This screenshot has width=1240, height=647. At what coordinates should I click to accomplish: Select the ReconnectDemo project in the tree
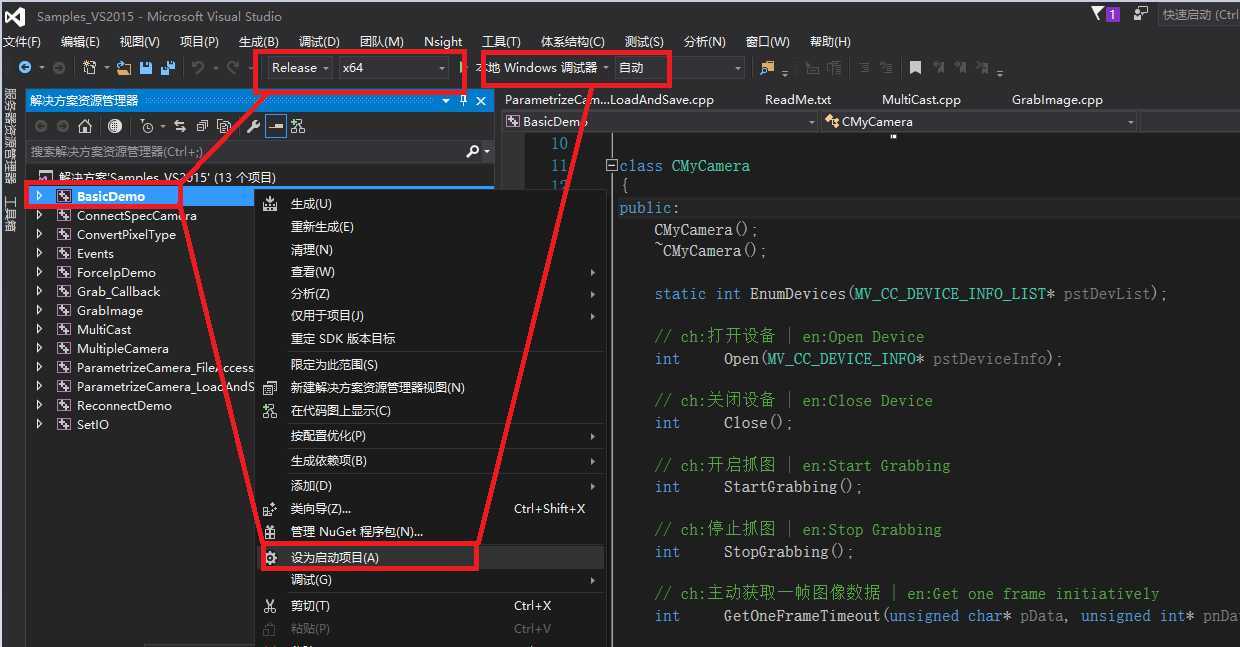[124, 406]
